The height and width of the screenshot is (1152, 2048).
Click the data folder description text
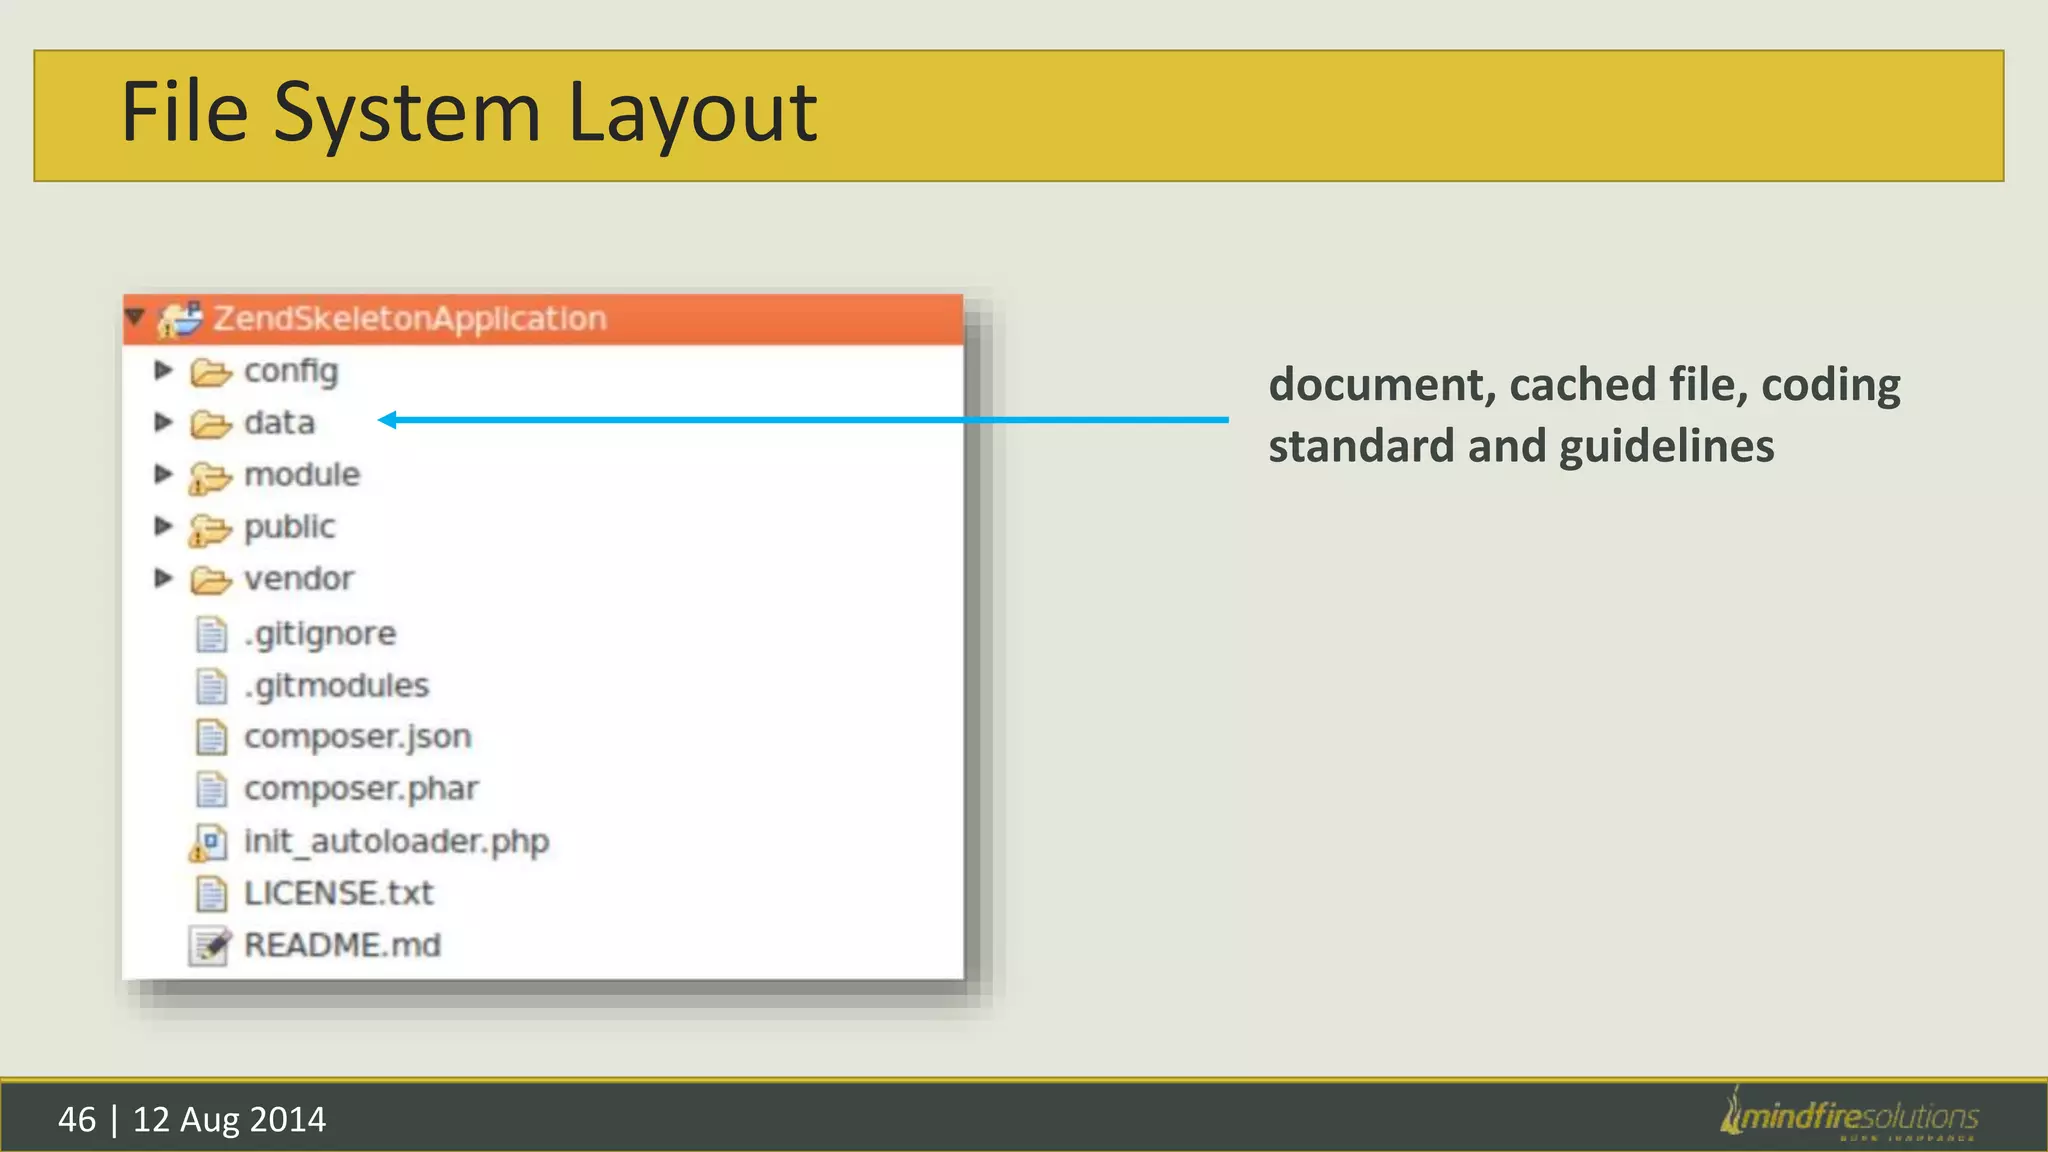[1584, 415]
